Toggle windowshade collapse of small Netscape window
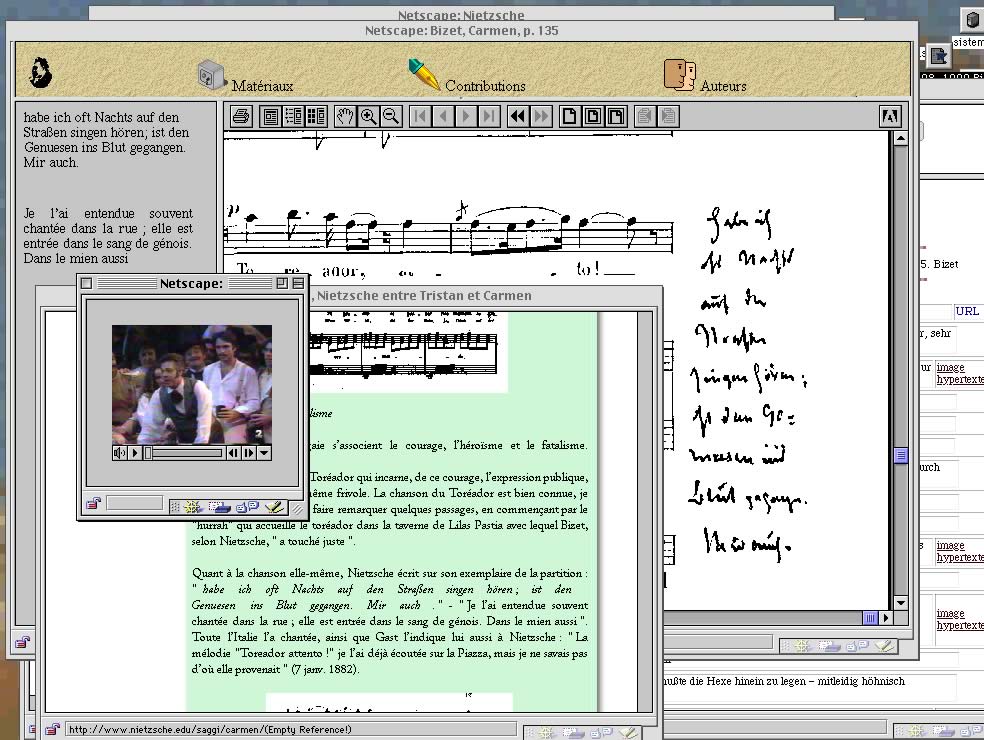The height and width of the screenshot is (740, 984). (298, 283)
